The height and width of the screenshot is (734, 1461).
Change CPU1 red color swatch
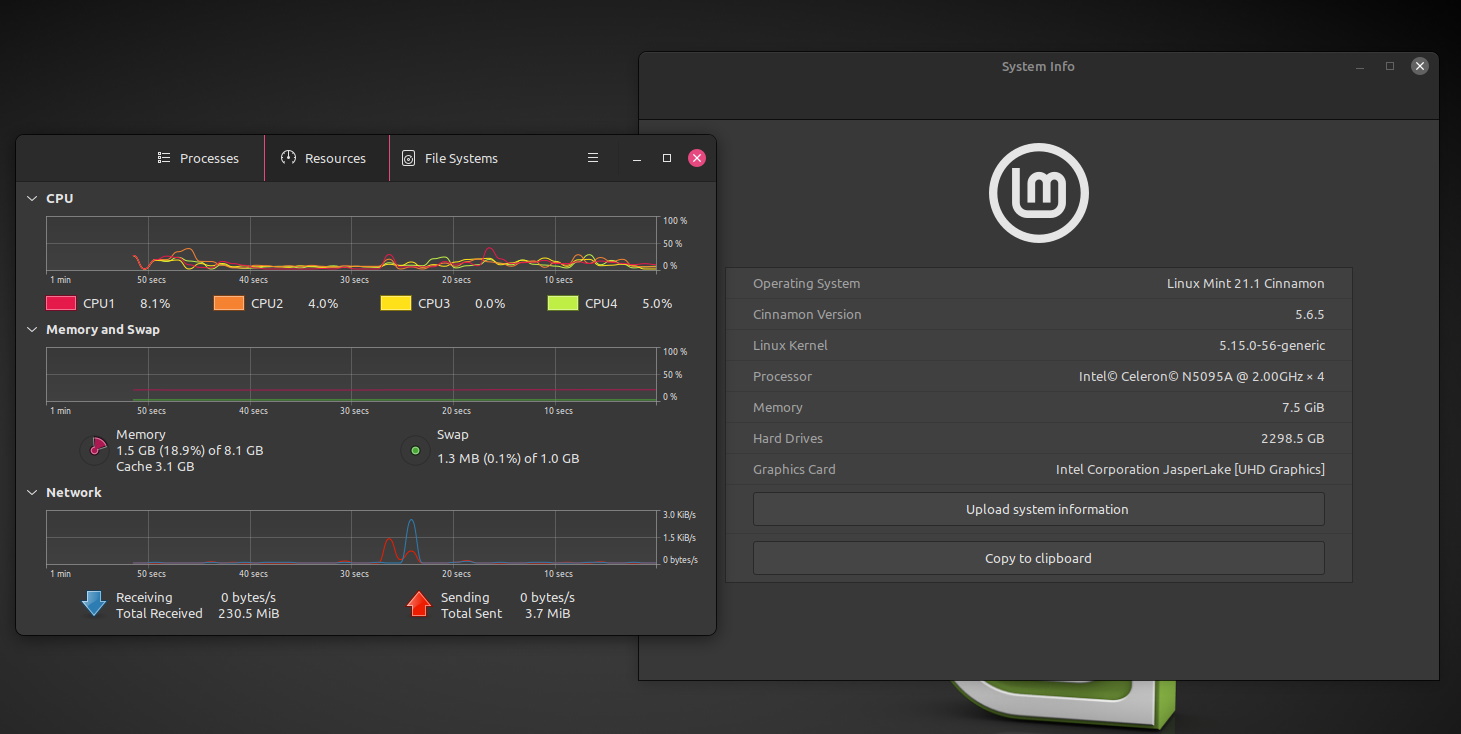click(61, 303)
